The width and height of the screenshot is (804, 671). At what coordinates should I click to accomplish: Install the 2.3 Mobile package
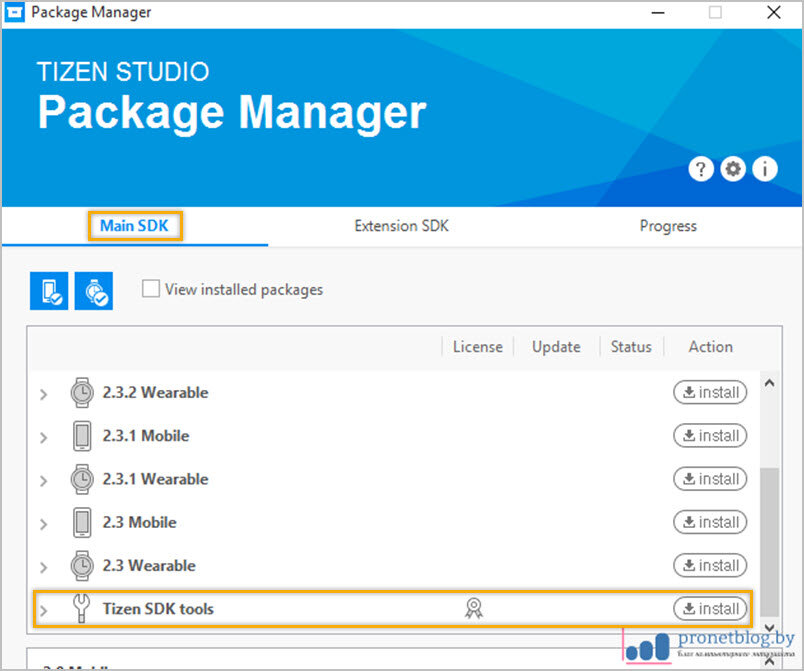710,522
